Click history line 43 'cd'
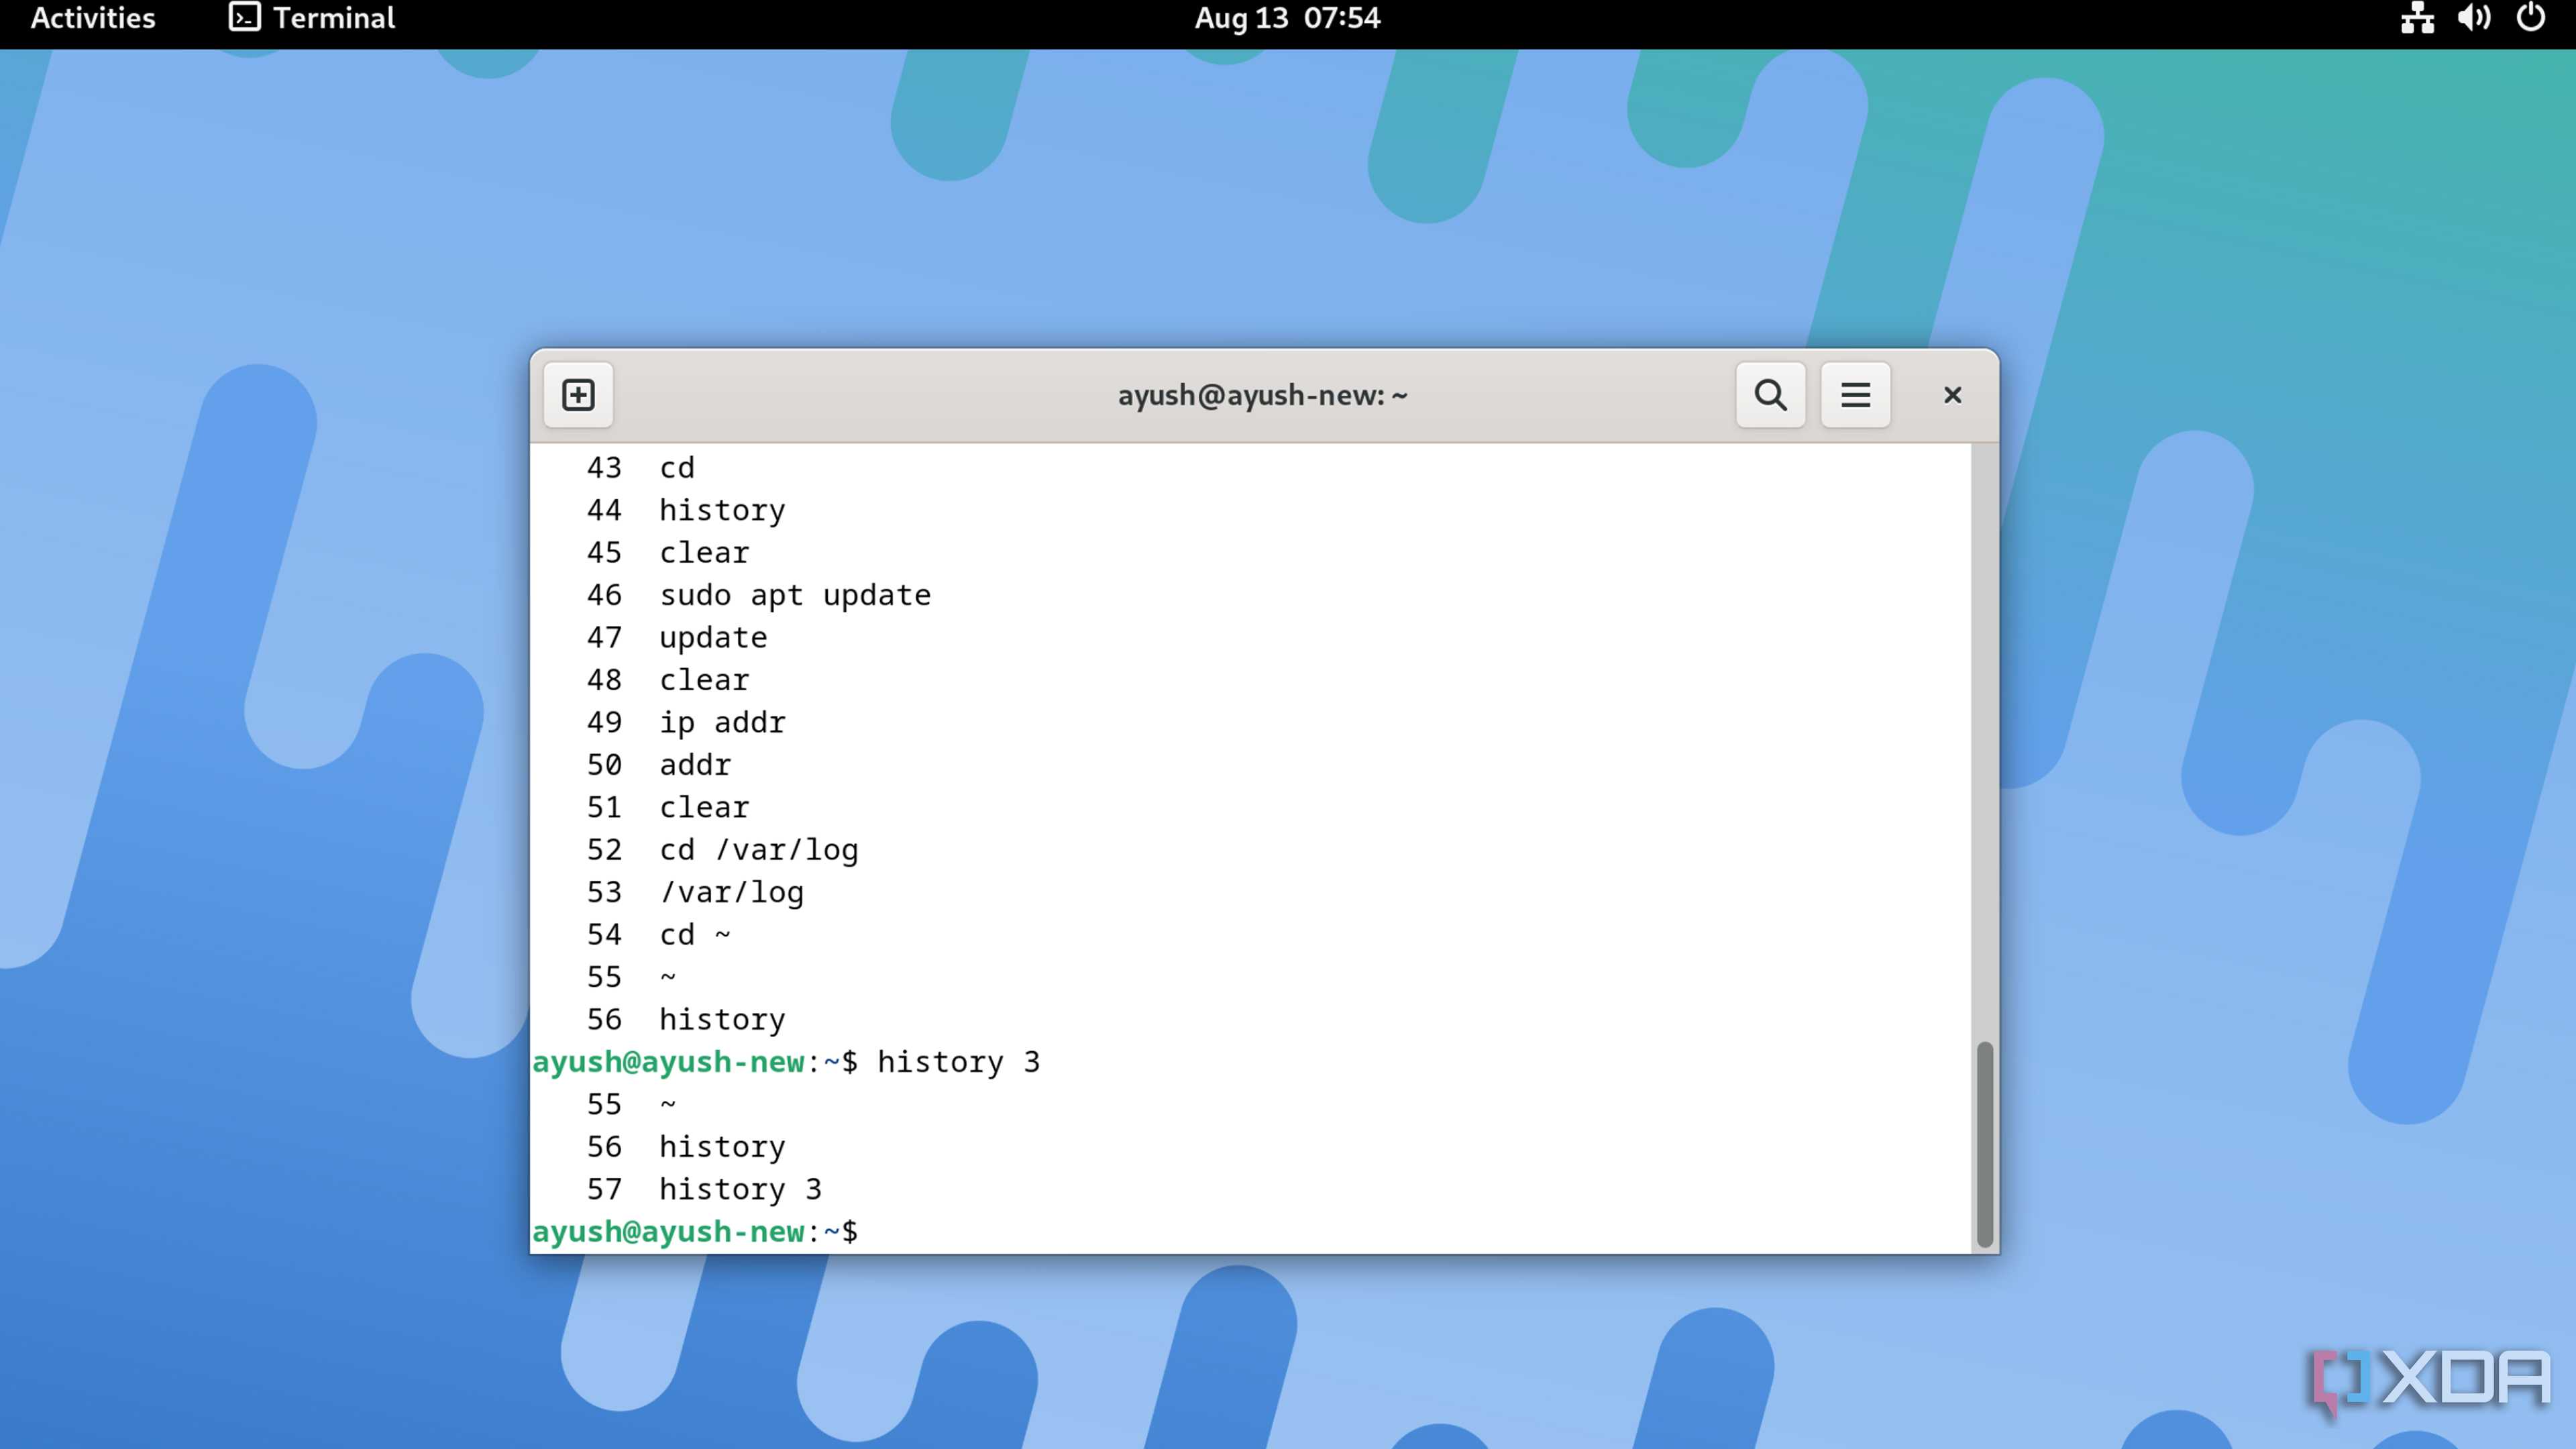The height and width of the screenshot is (1449, 2576). pyautogui.click(x=677, y=468)
